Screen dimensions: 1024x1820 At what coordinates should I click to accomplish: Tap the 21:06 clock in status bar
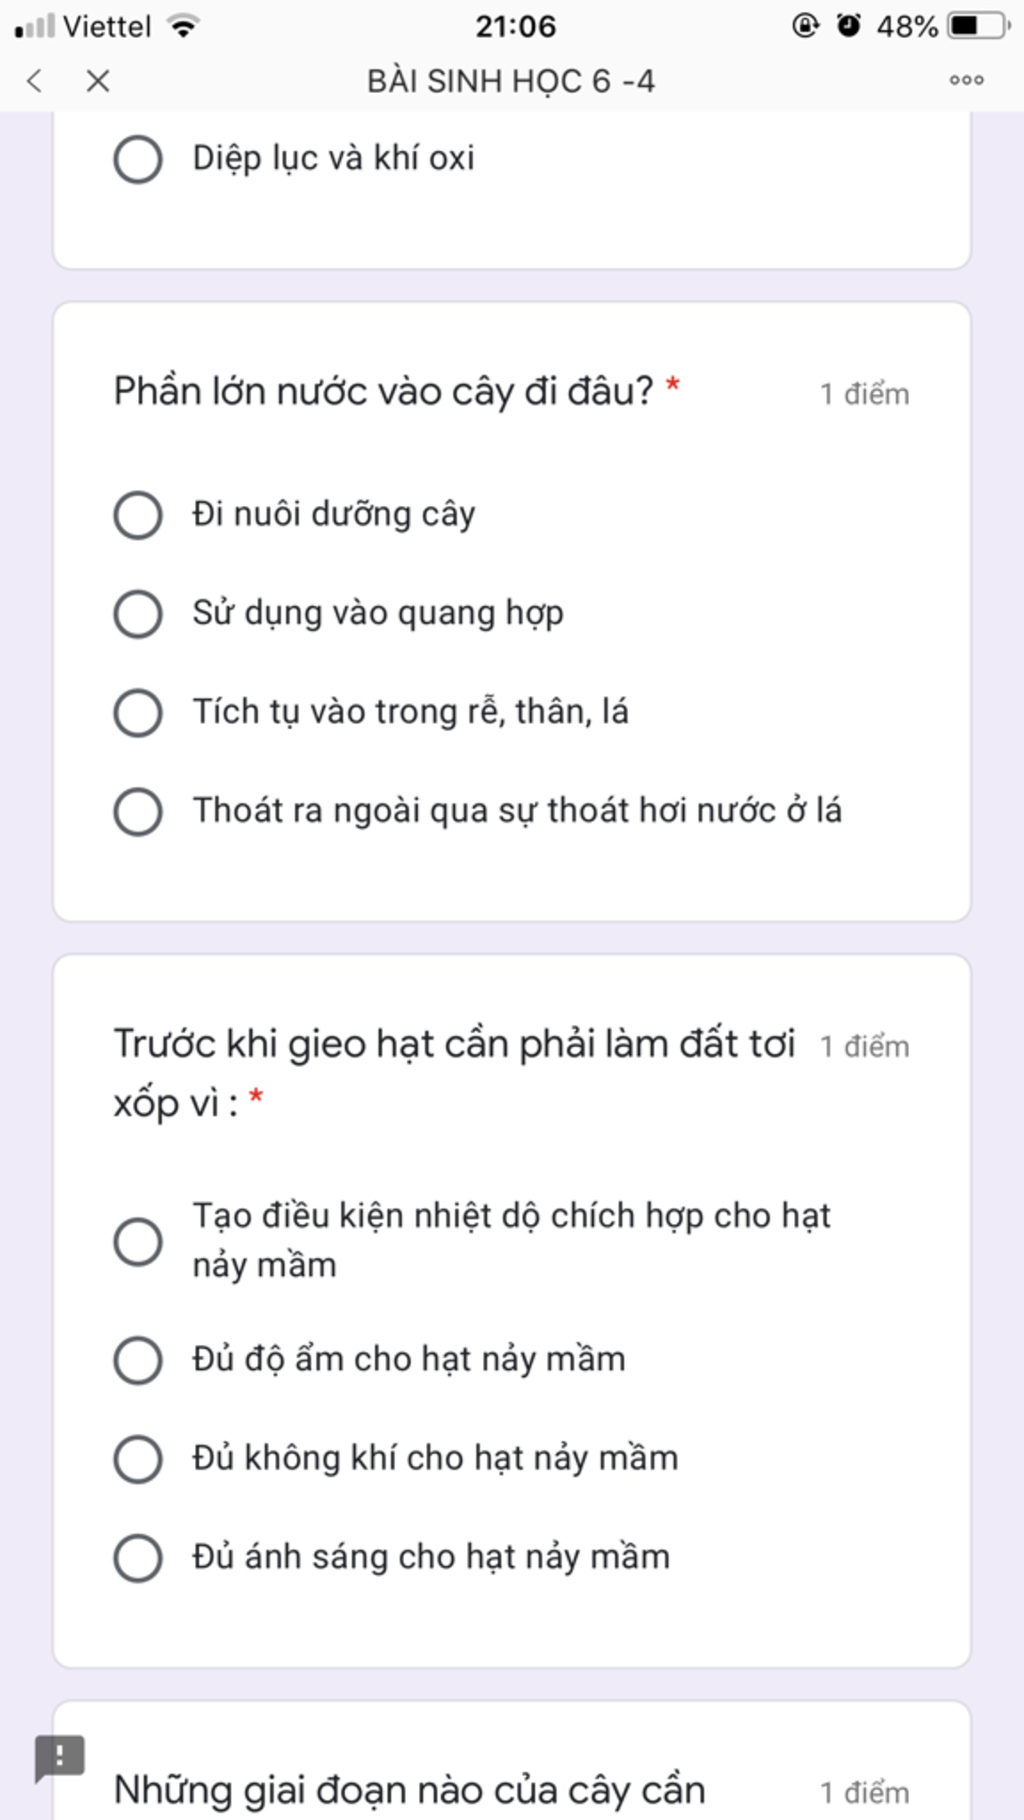515,26
